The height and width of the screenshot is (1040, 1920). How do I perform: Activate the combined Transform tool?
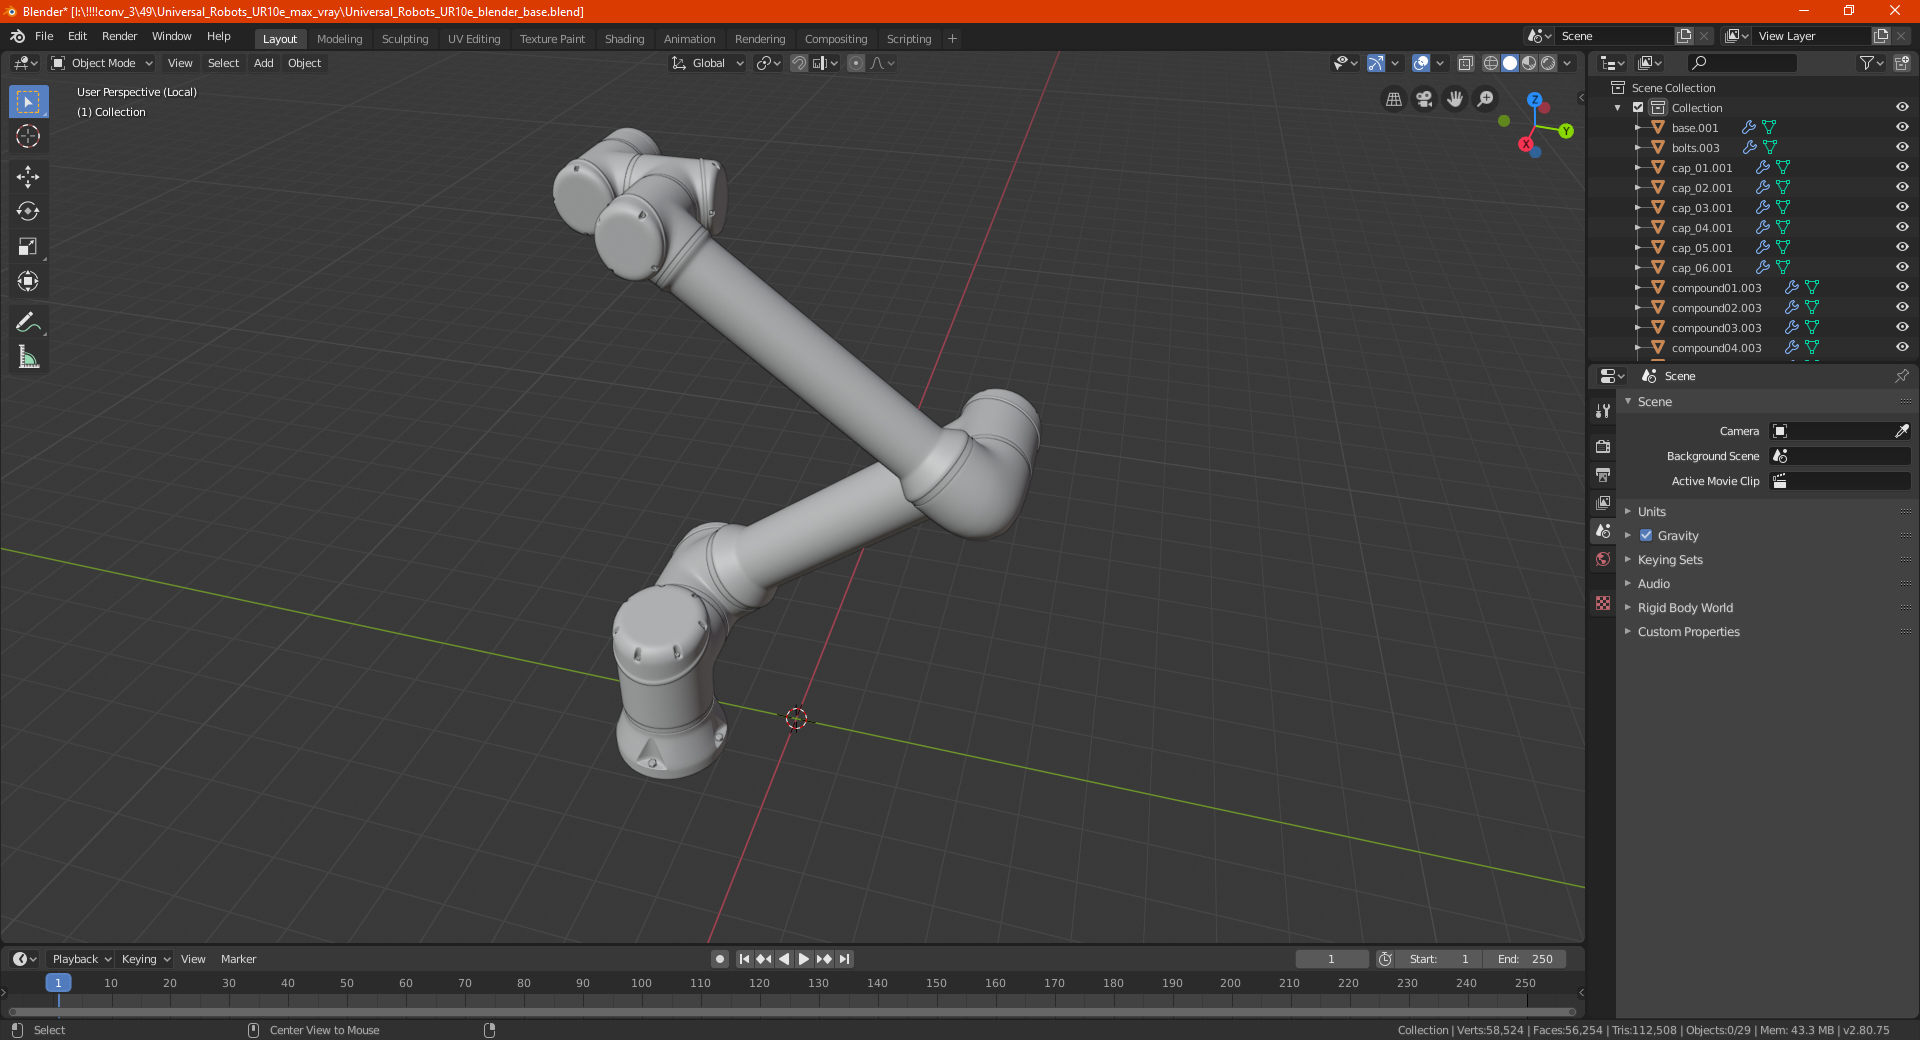click(28, 282)
